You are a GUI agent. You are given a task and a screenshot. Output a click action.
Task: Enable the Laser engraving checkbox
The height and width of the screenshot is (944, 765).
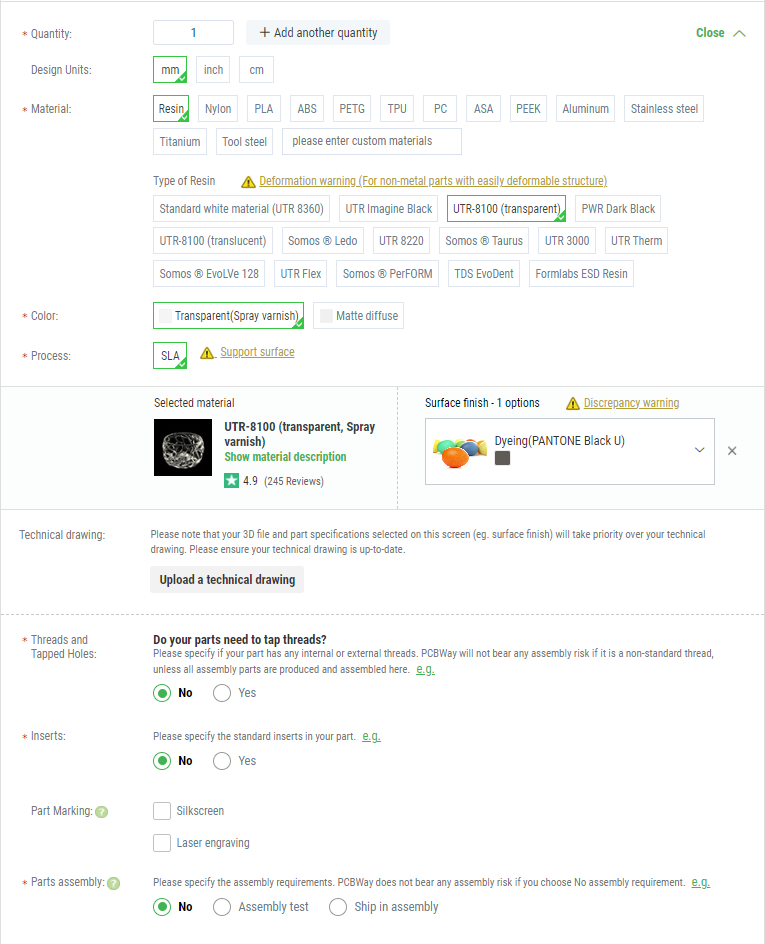(162, 843)
